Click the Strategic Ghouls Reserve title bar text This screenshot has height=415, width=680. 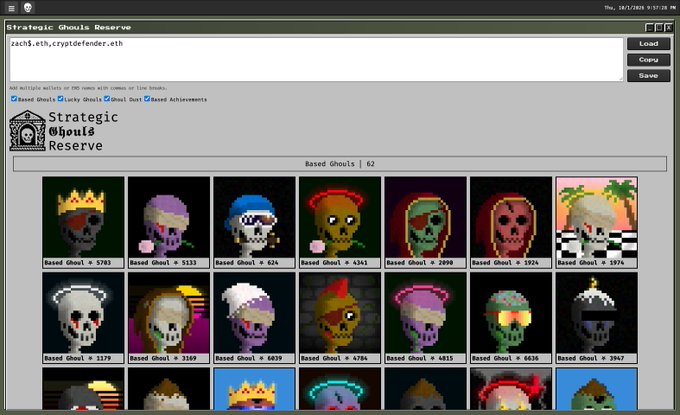click(69, 27)
